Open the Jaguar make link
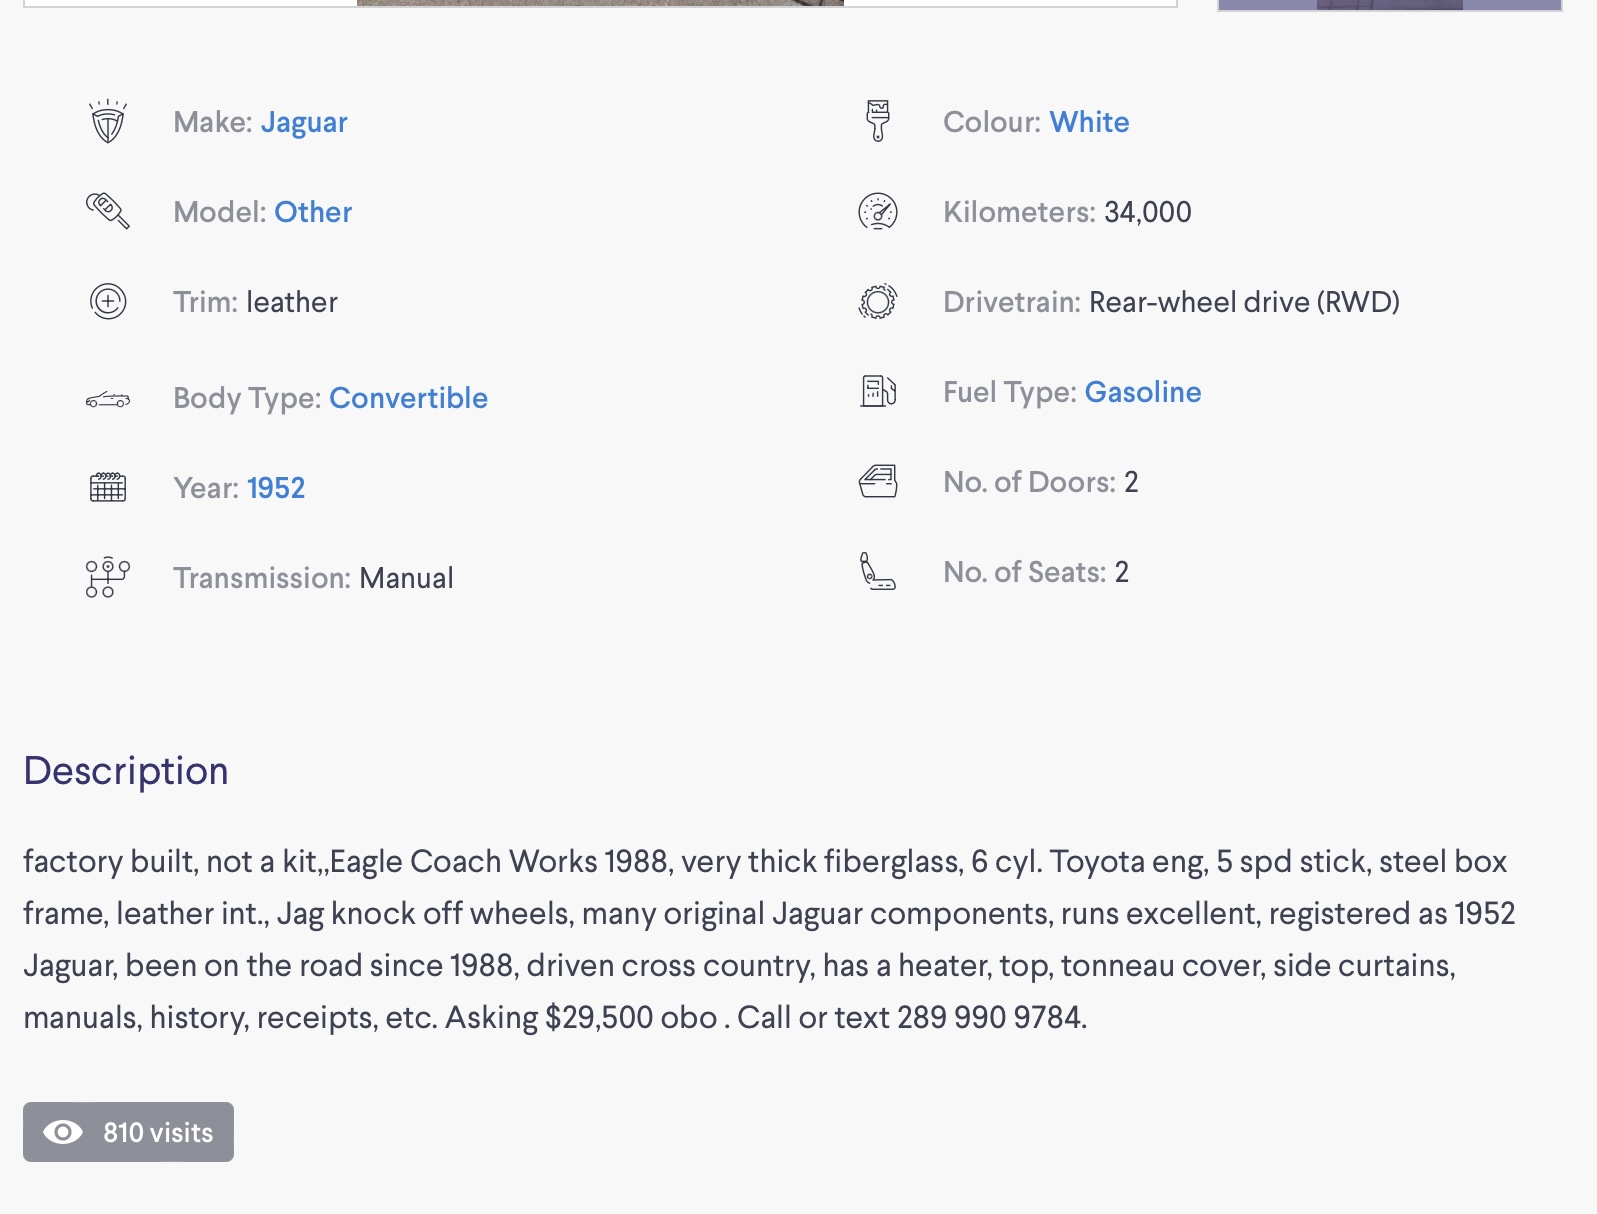 (x=304, y=122)
